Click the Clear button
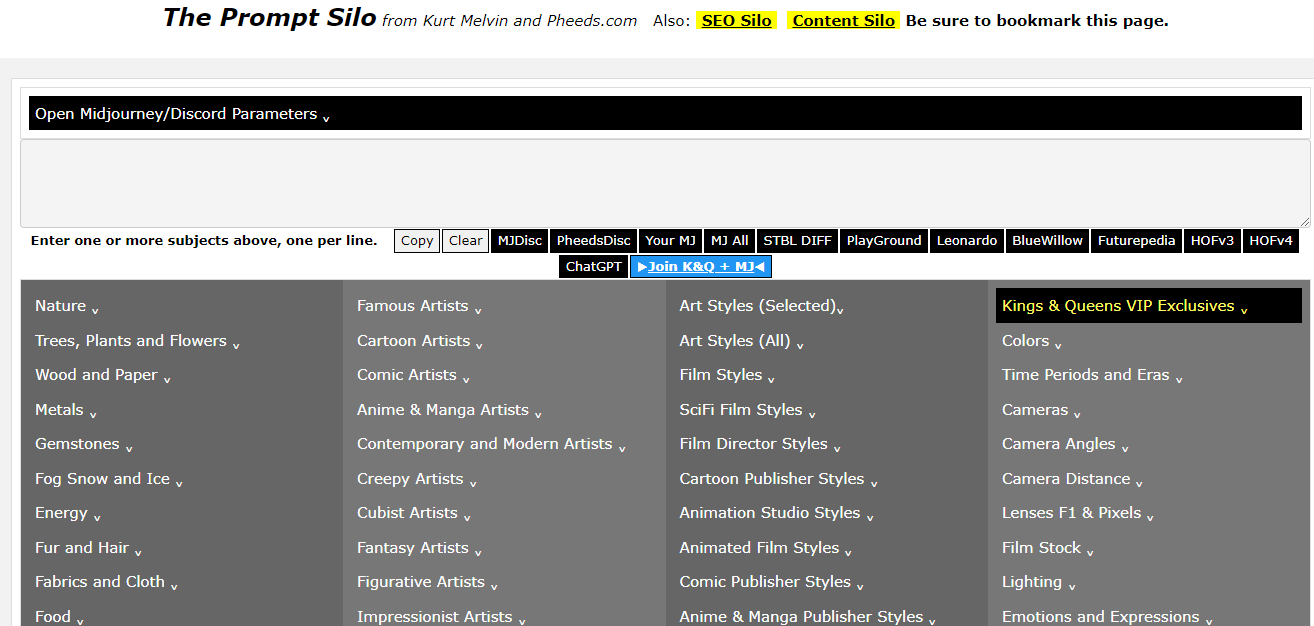1314x626 pixels. coord(465,240)
